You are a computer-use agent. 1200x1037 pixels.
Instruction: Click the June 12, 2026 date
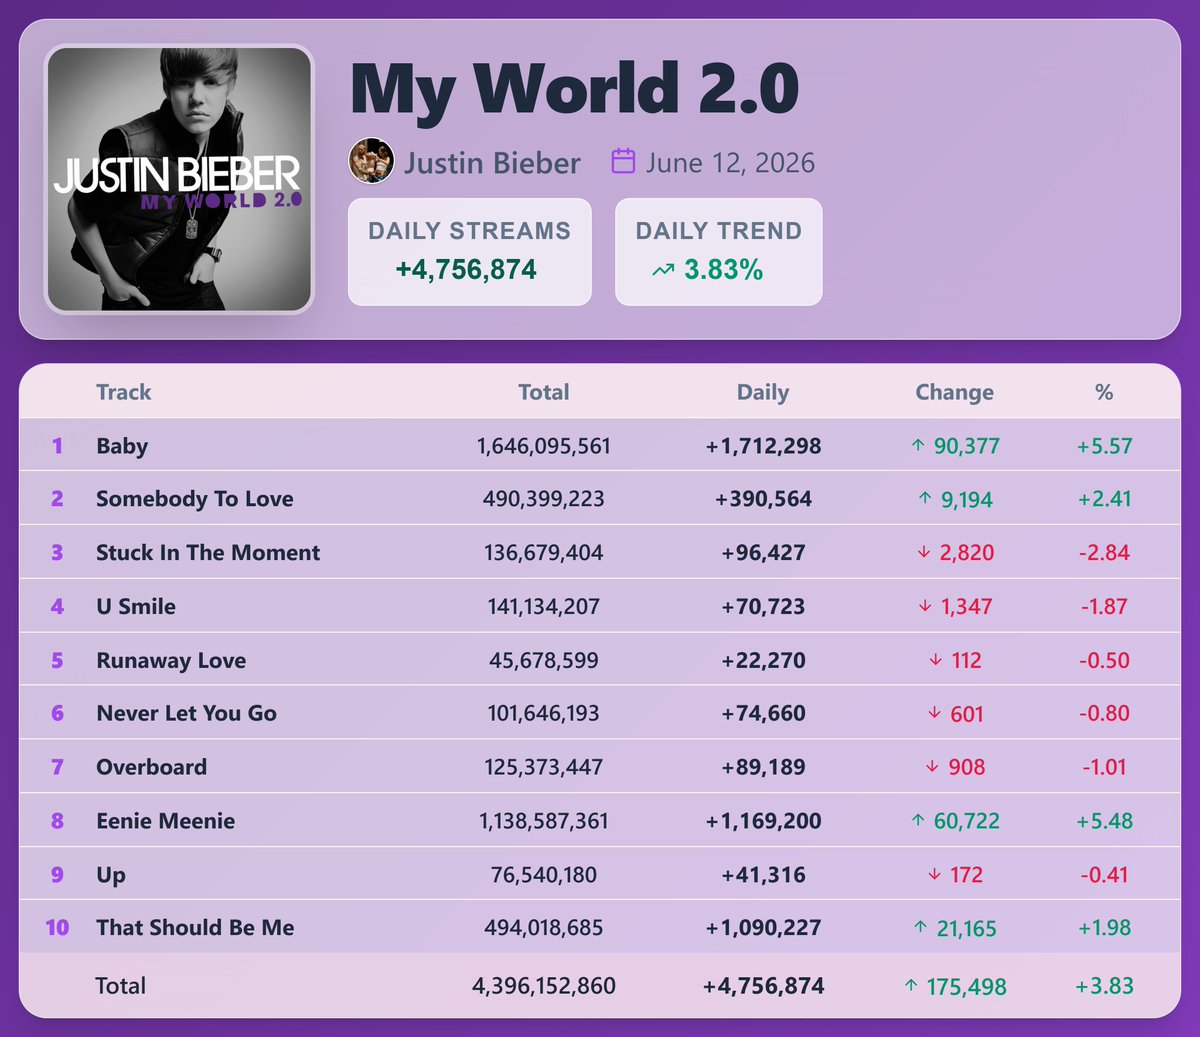pyautogui.click(x=730, y=163)
